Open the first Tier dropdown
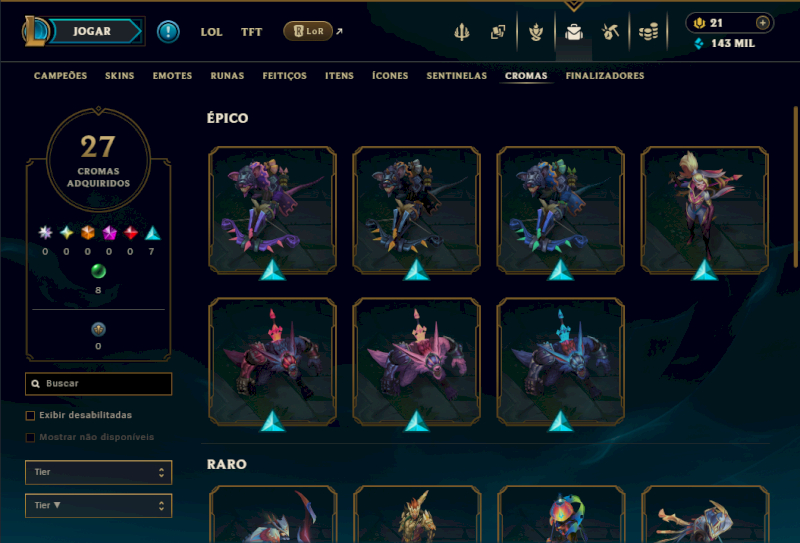 [x=98, y=472]
